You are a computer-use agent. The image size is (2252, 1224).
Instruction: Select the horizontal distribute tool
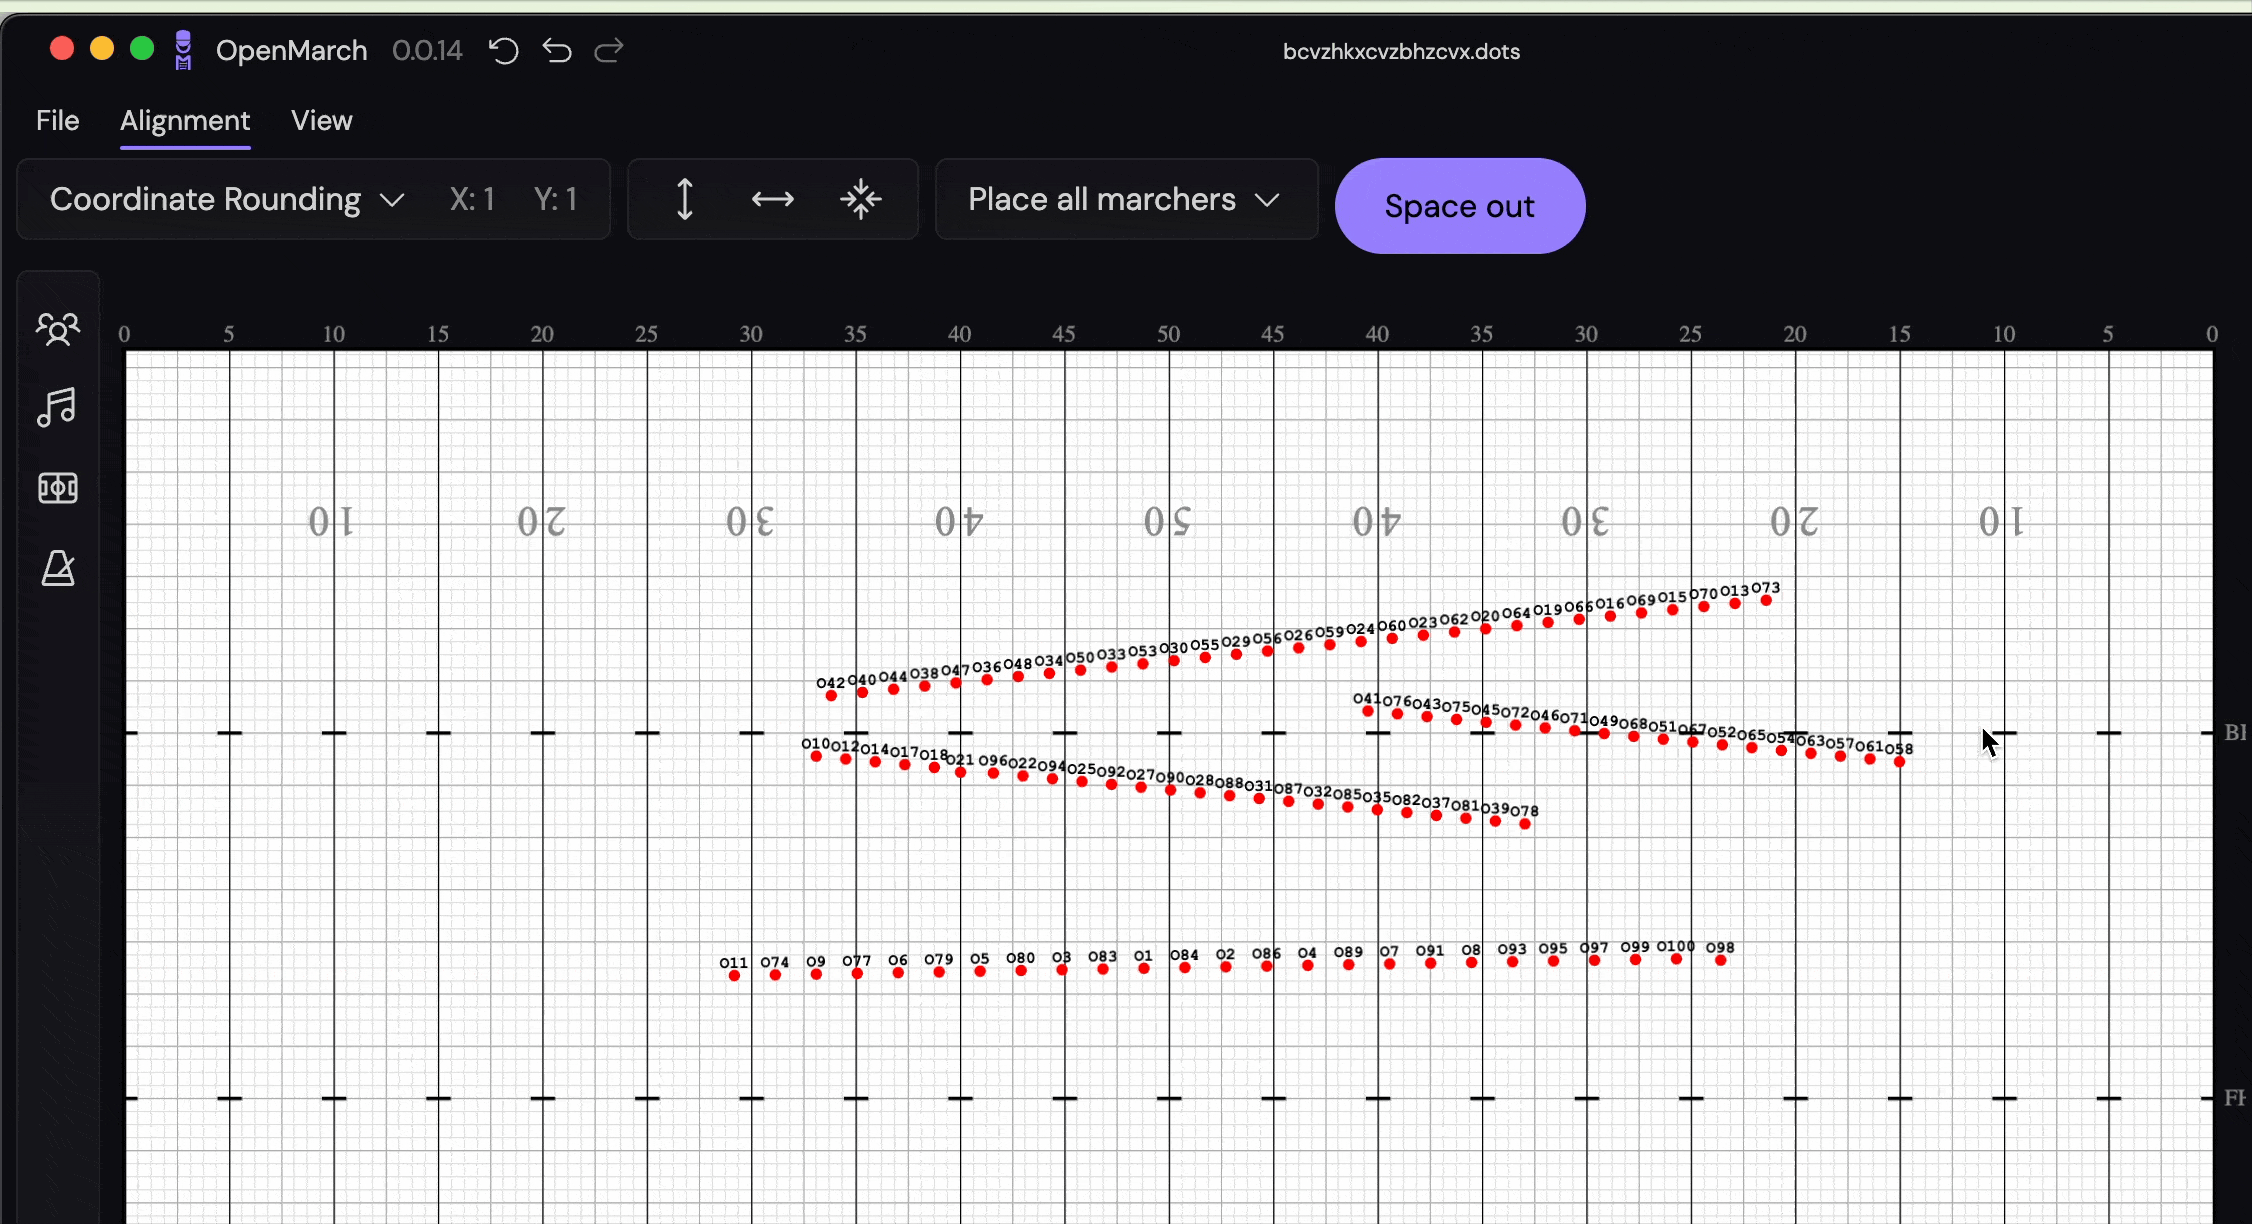[x=772, y=199]
